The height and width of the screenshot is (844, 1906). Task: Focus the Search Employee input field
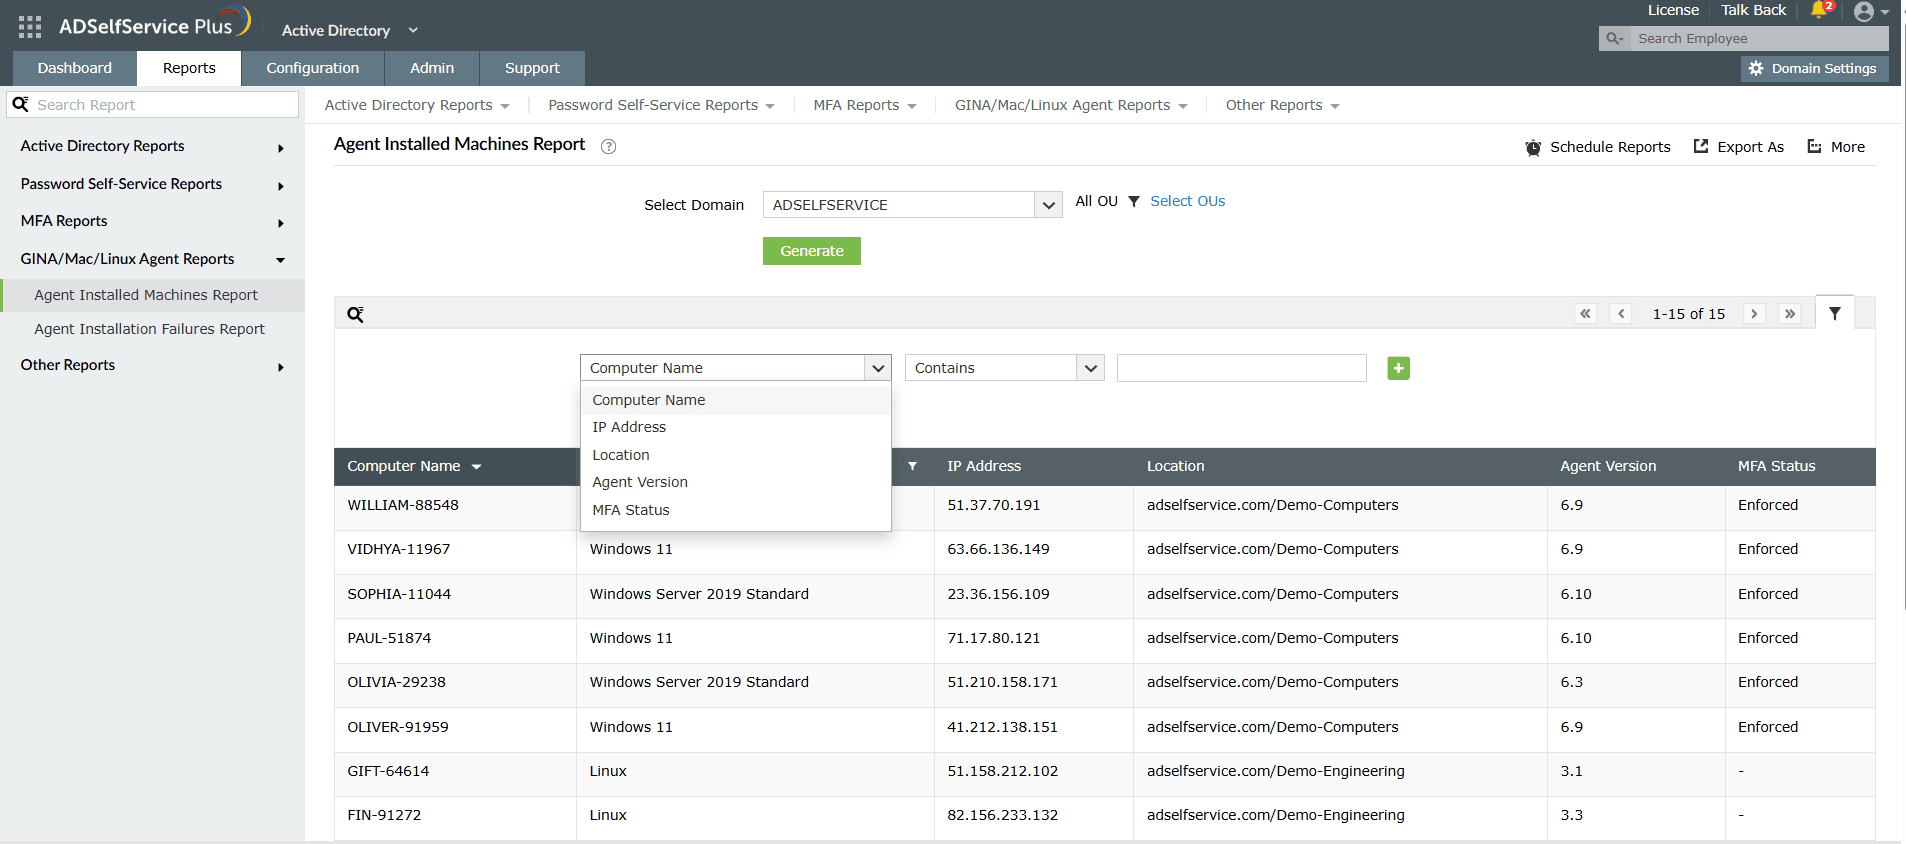1758,38
